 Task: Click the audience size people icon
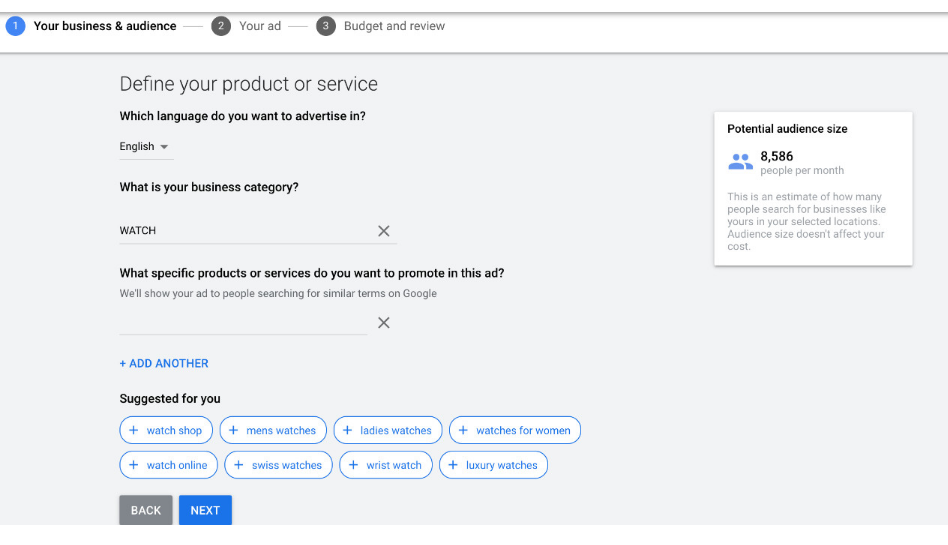pos(741,162)
